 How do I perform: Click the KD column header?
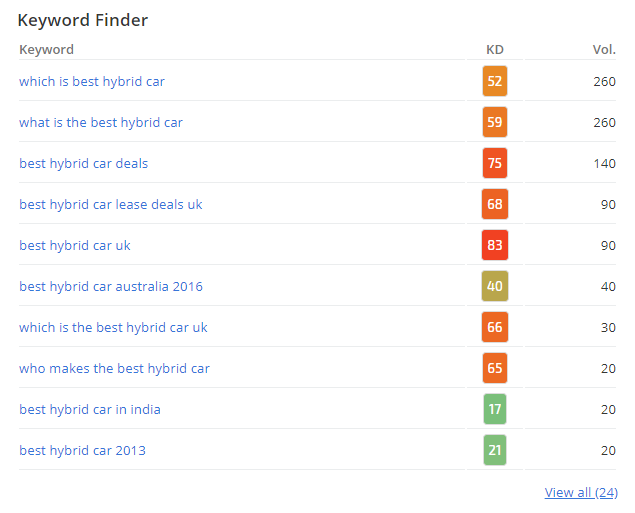point(495,50)
